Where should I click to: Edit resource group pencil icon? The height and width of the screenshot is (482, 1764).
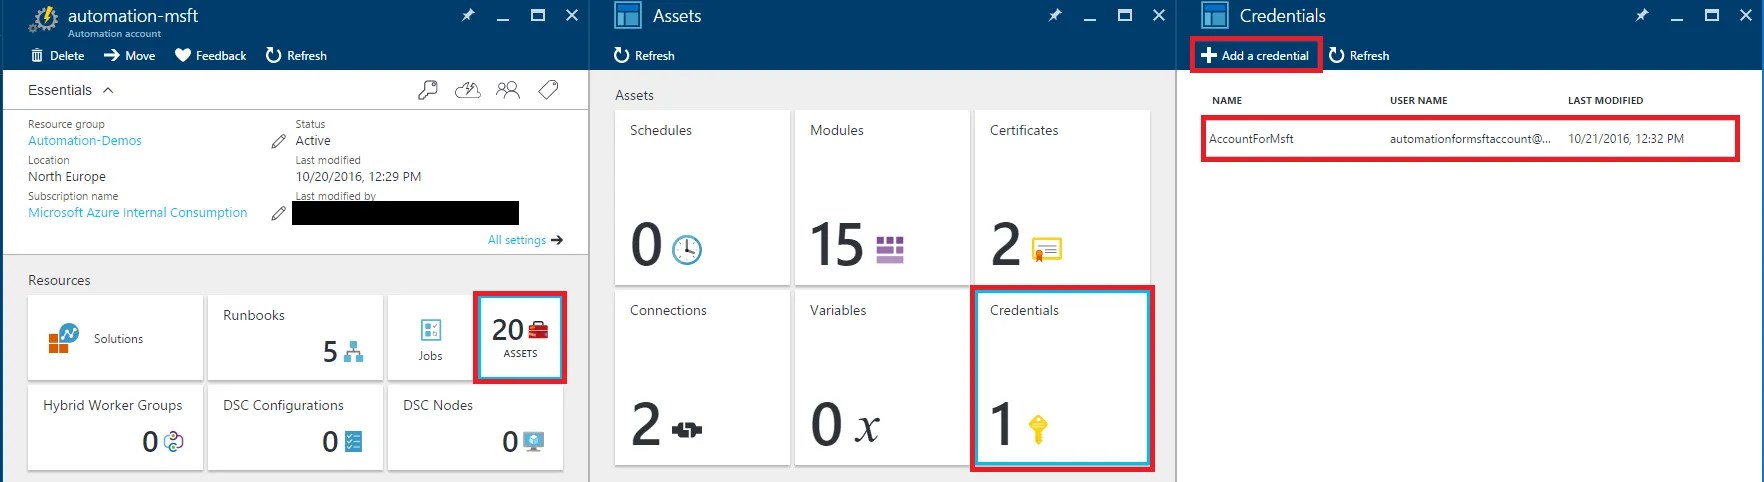coord(279,141)
